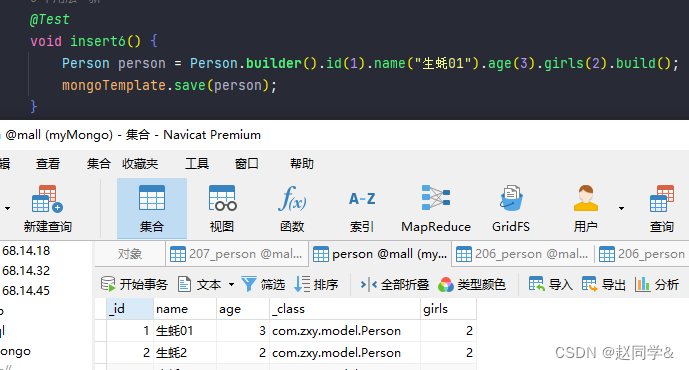Click insert6 method name in code
The height and width of the screenshot is (370, 689).
tap(98, 41)
